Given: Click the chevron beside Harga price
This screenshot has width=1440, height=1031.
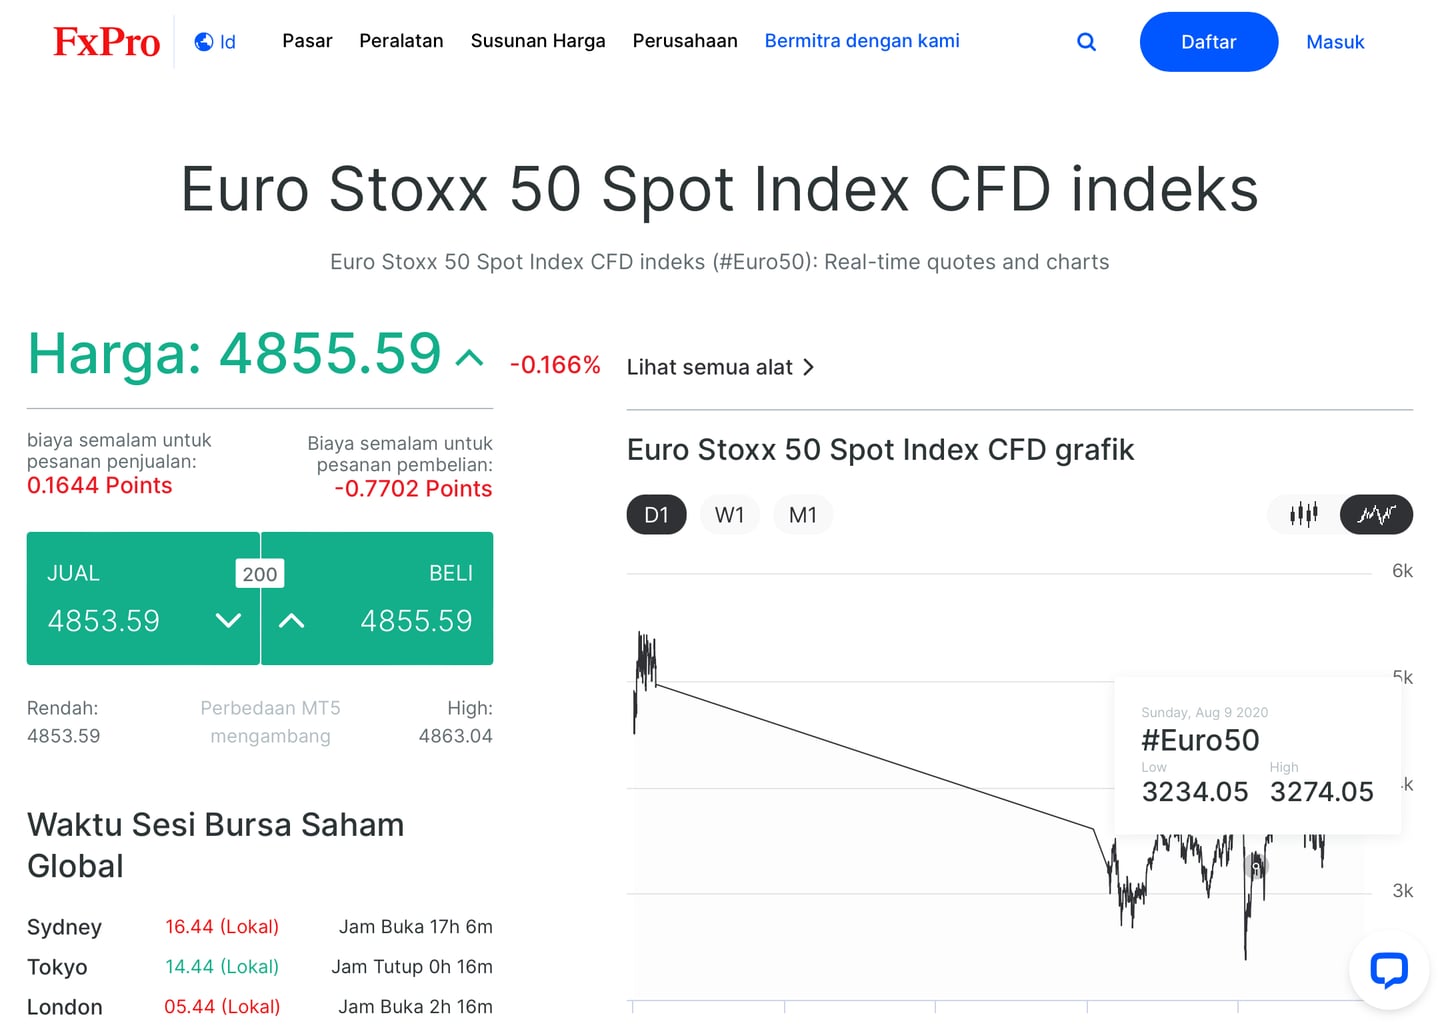Looking at the screenshot, I should [x=470, y=357].
